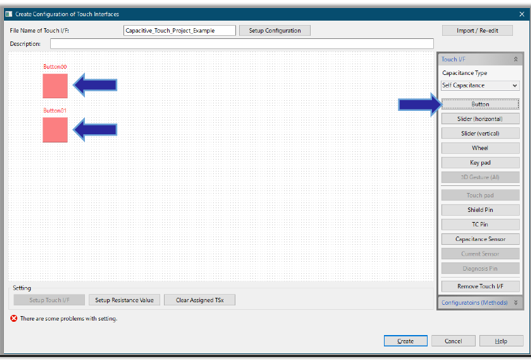The width and height of the screenshot is (531, 360).
Task: Add a Button touch interface
Action: coord(480,104)
